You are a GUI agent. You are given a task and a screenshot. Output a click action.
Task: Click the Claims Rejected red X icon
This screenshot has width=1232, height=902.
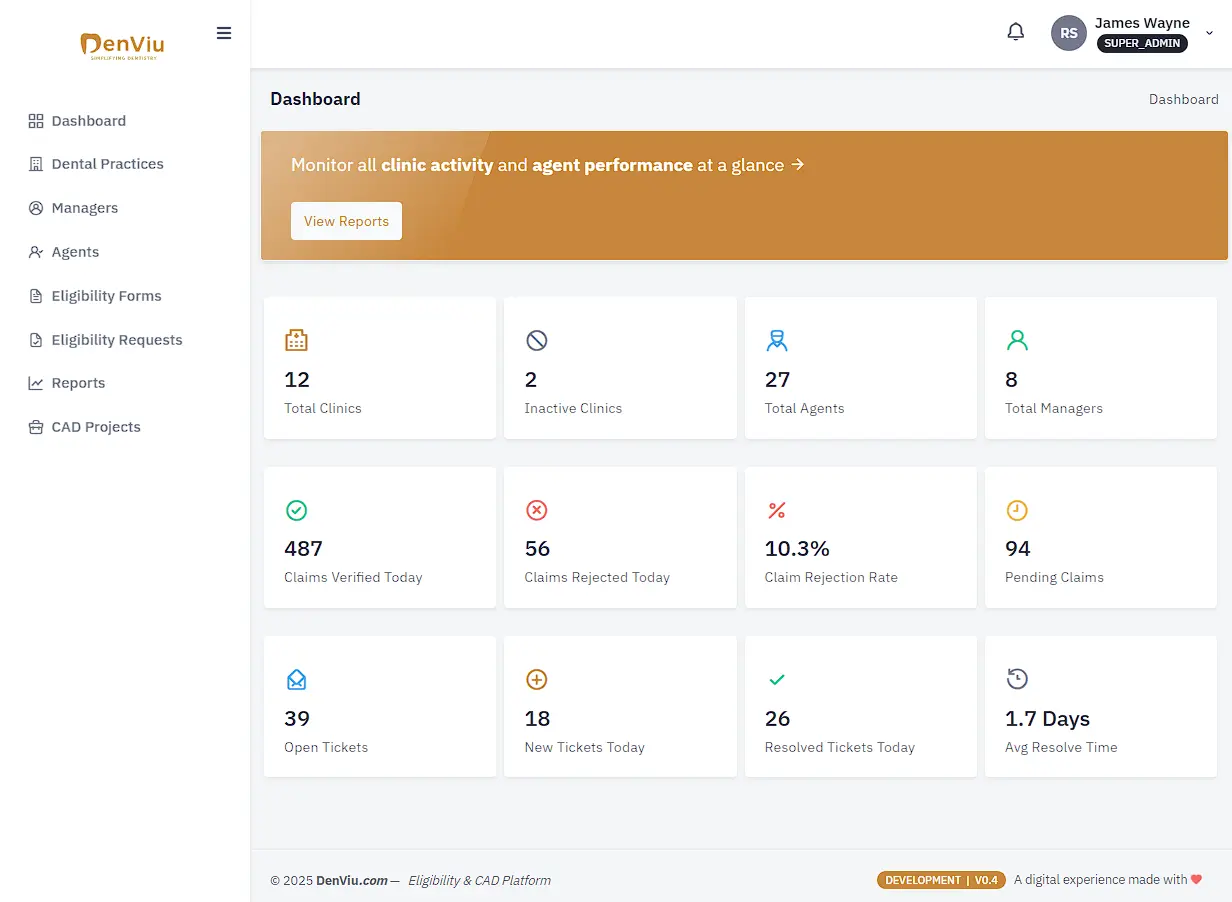click(x=537, y=510)
